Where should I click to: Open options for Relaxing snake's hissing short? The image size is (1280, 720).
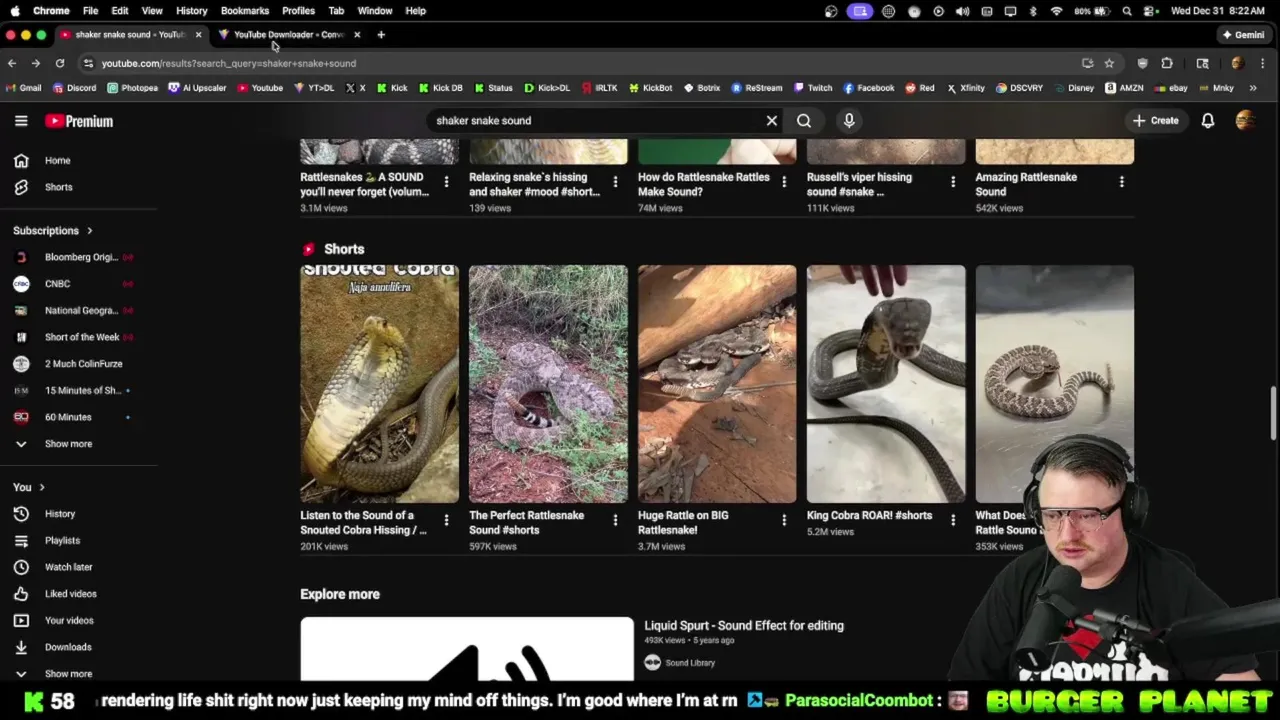click(615, 182)
